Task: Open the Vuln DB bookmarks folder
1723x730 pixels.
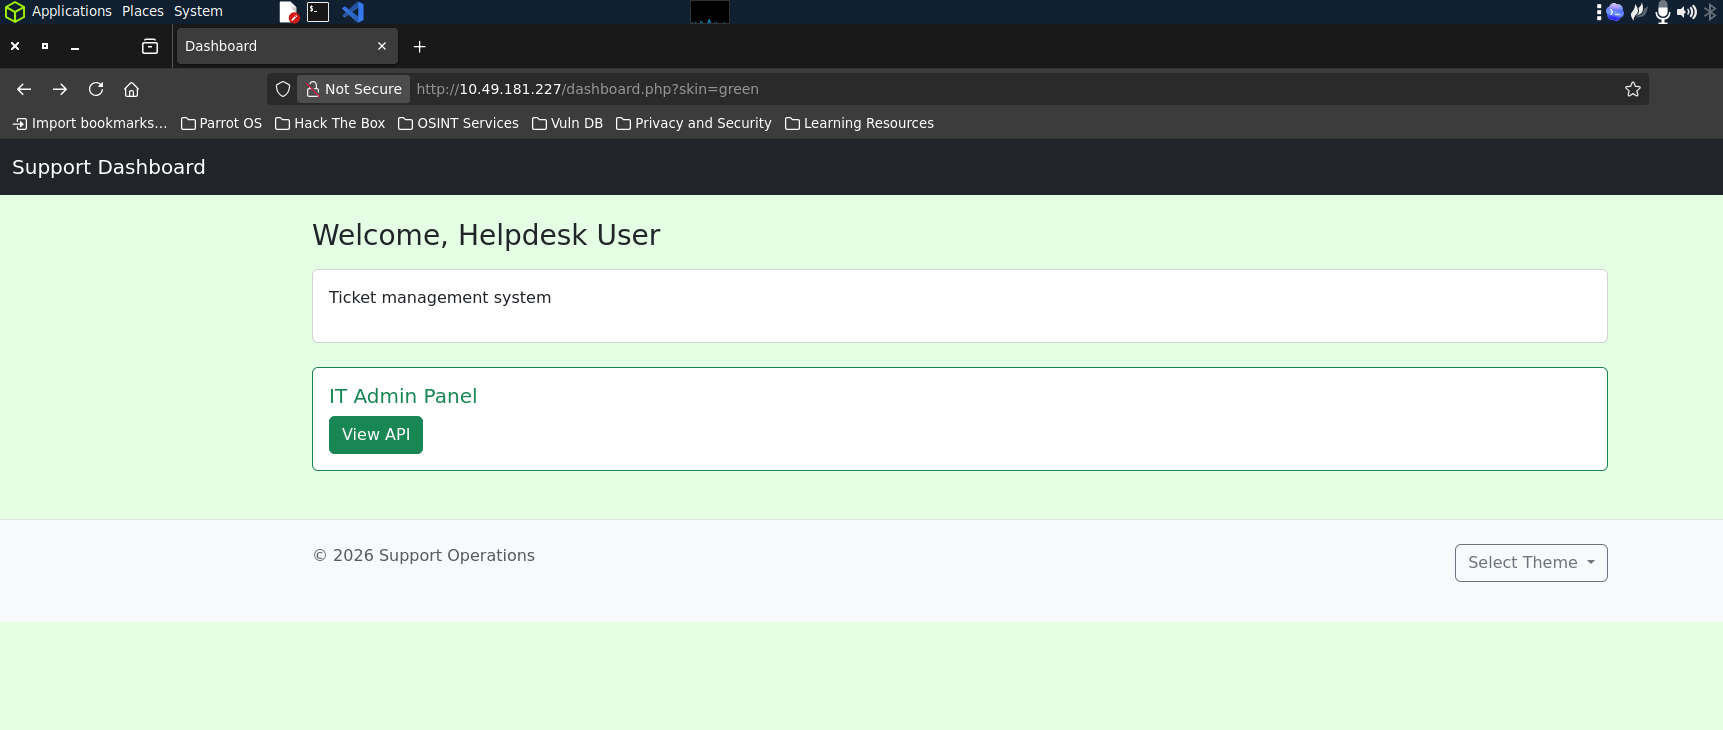Action: pyautogui.click(x=567, y=123)
